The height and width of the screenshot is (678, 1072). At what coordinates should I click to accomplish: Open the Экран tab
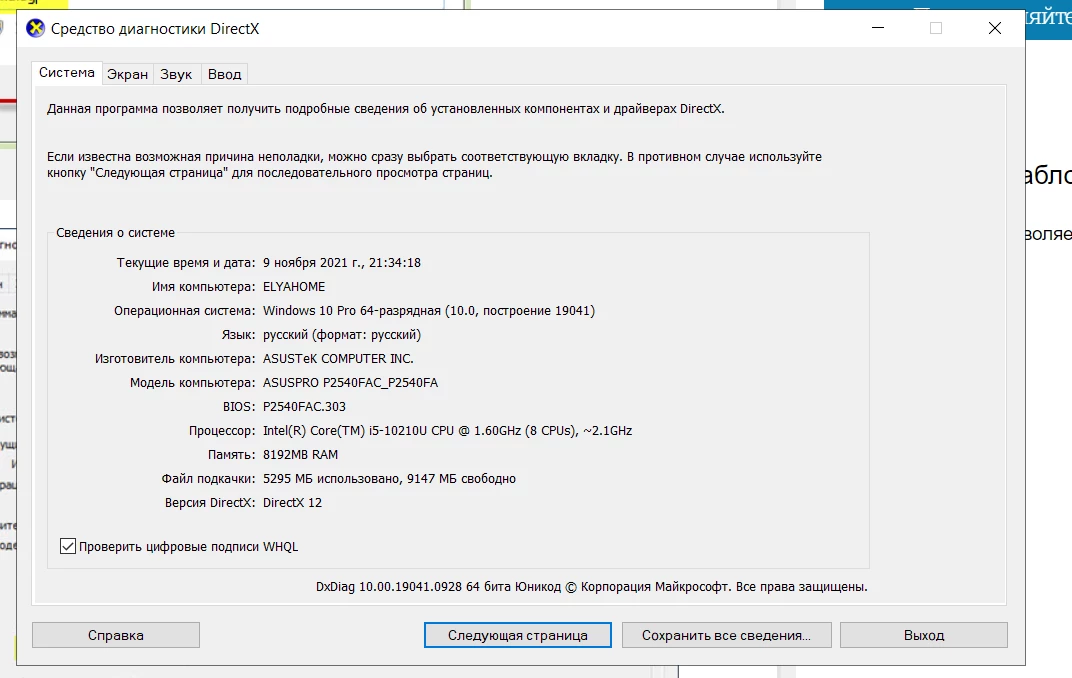tap(127, 74)
